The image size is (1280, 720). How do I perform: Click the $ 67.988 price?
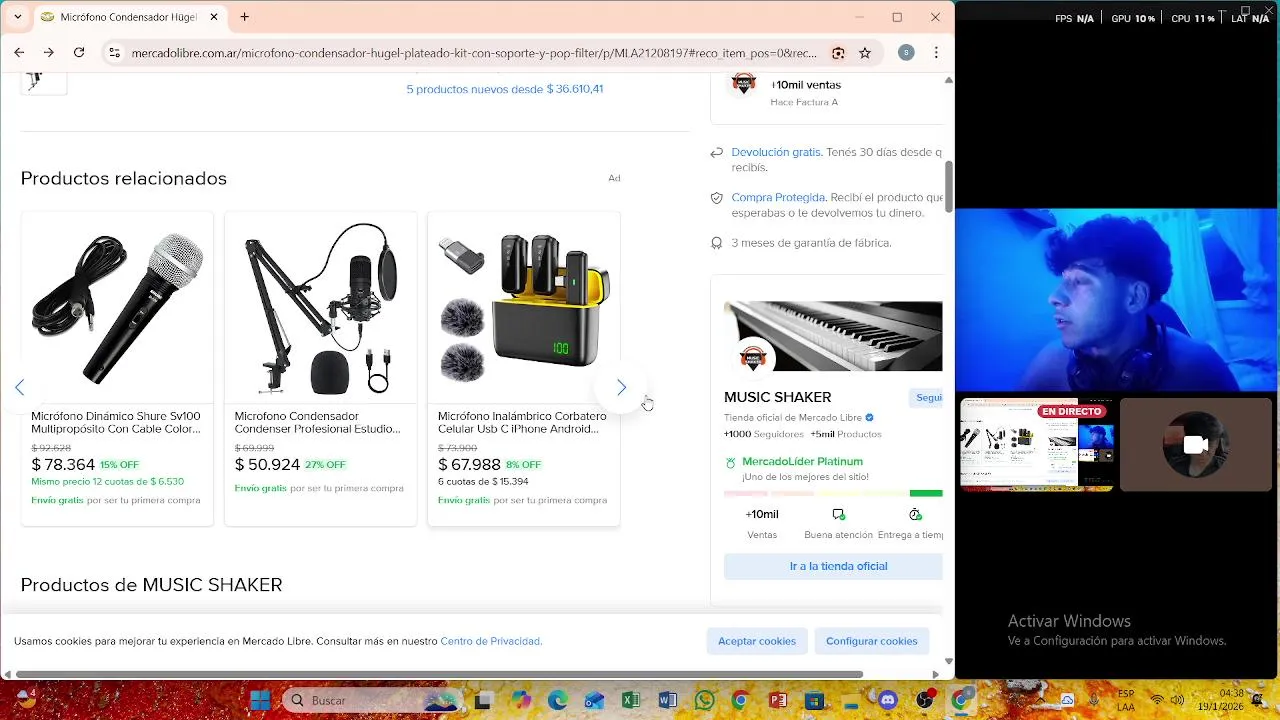point(469,465)
